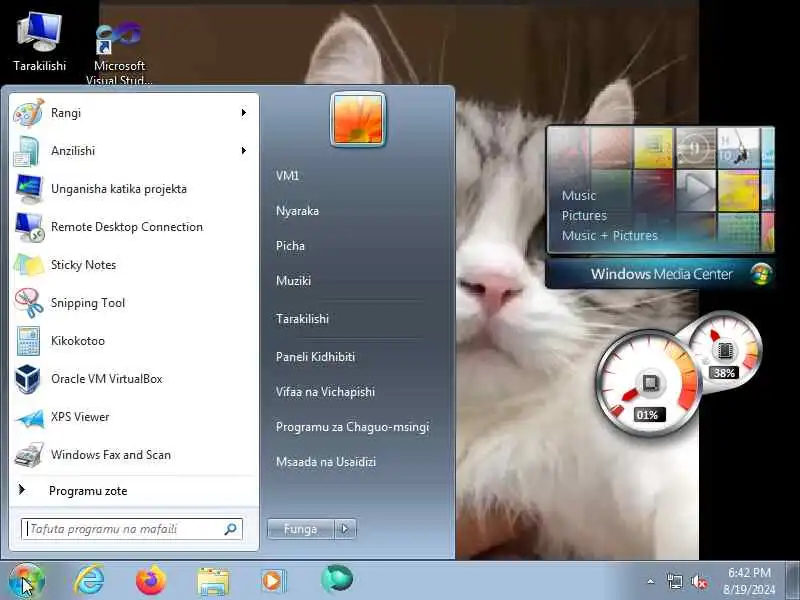
Task: Select Music in Media Center gadget
Action: [579, 196]
